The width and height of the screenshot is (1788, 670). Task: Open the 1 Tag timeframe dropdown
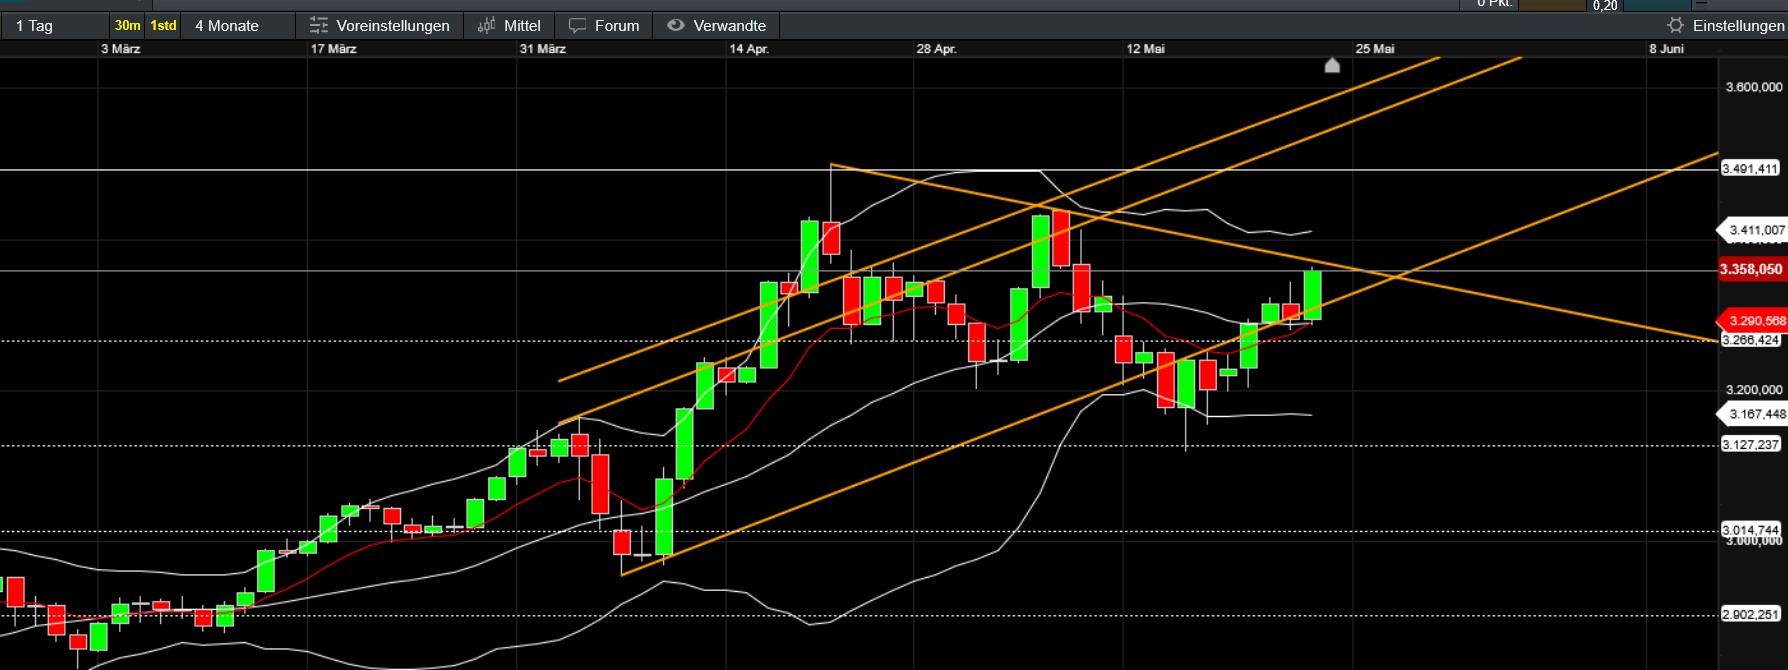[55, 26]
